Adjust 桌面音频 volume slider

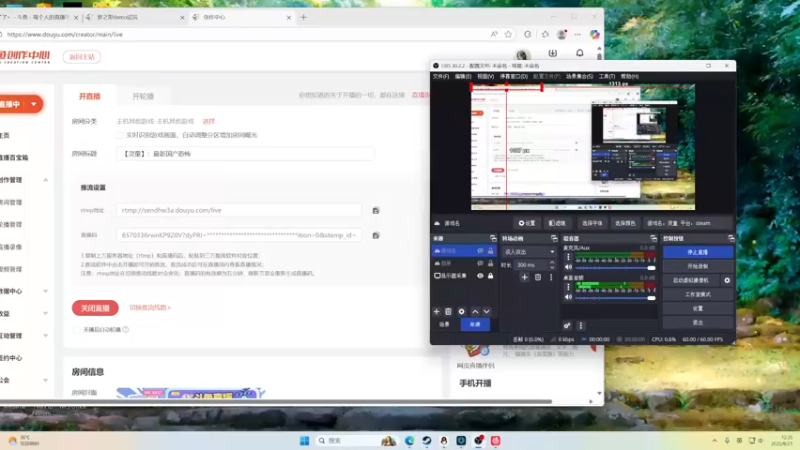click(x=615, y=298)
